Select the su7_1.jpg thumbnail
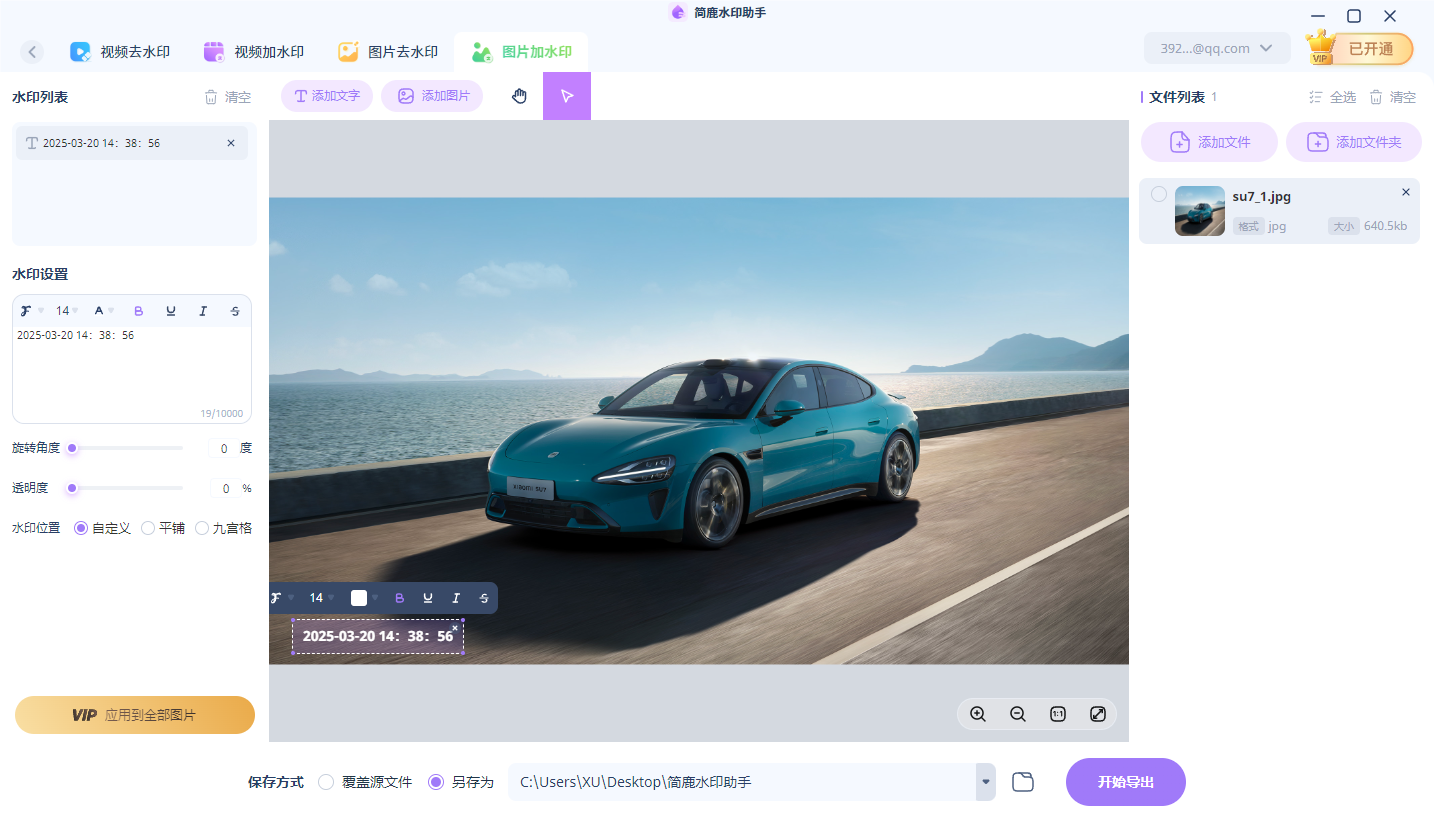This screenshot has width=1434, height=822. pyautogui.click(x=1200, y=211)
